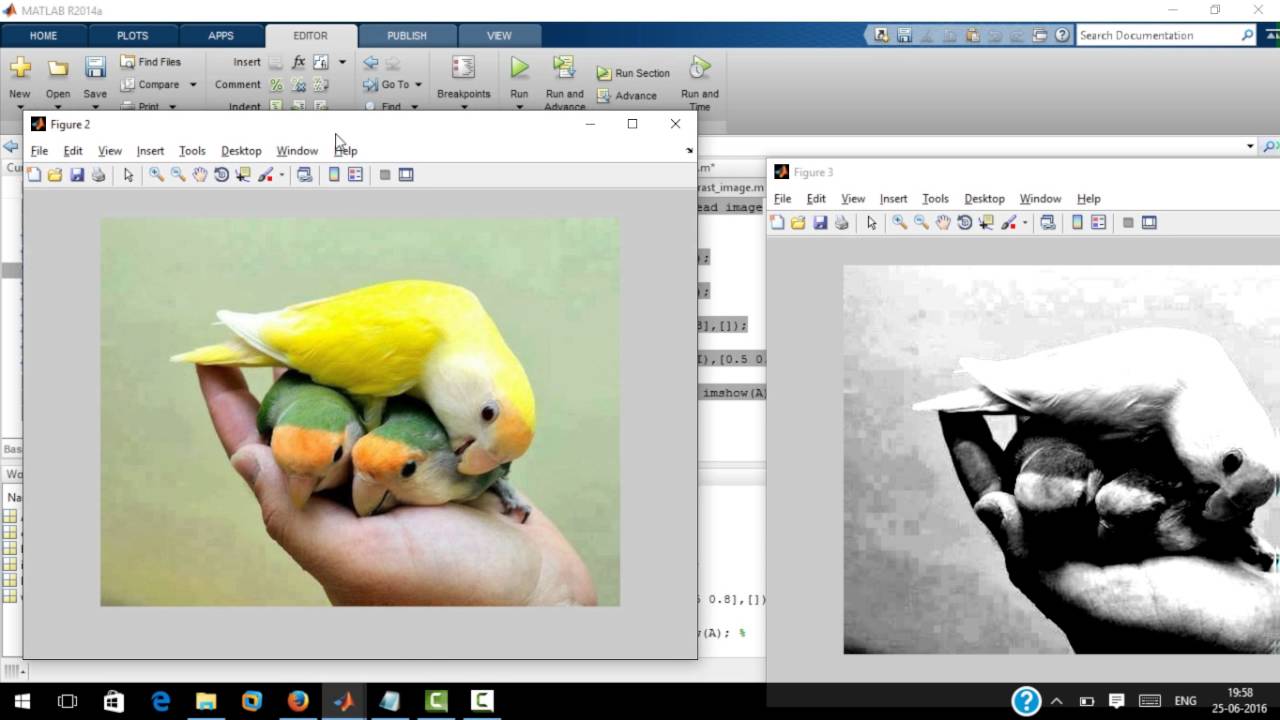The image size is (1280, 720).
Task: Click Save icon in Figure 2 toolbar
Action: (77, 175)
